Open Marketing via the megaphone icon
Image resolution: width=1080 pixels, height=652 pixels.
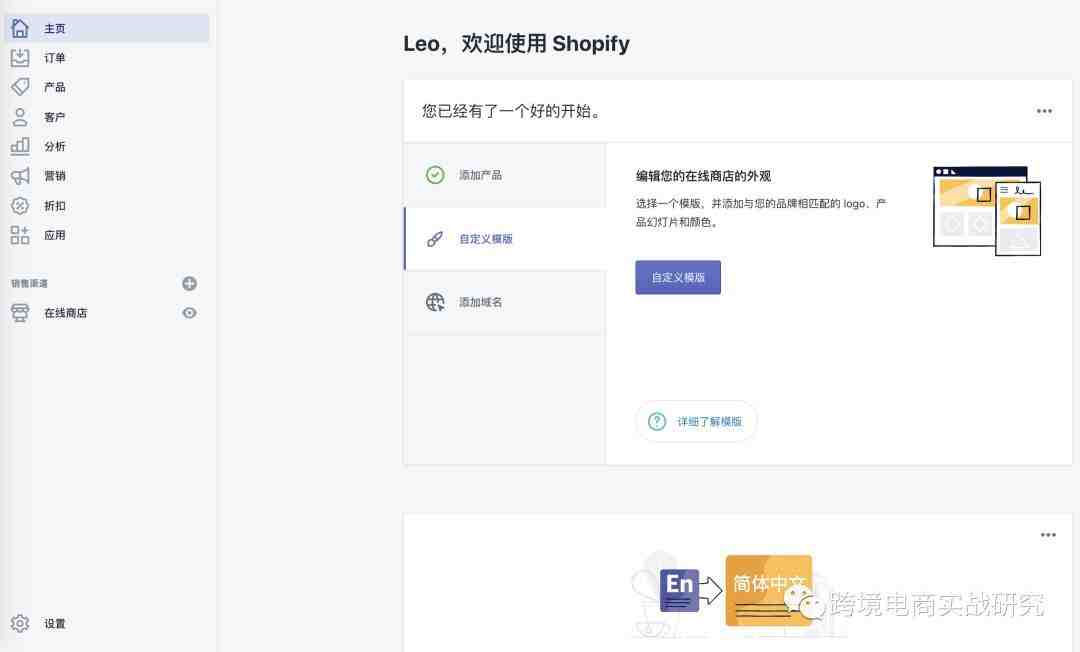click(20, 176)
